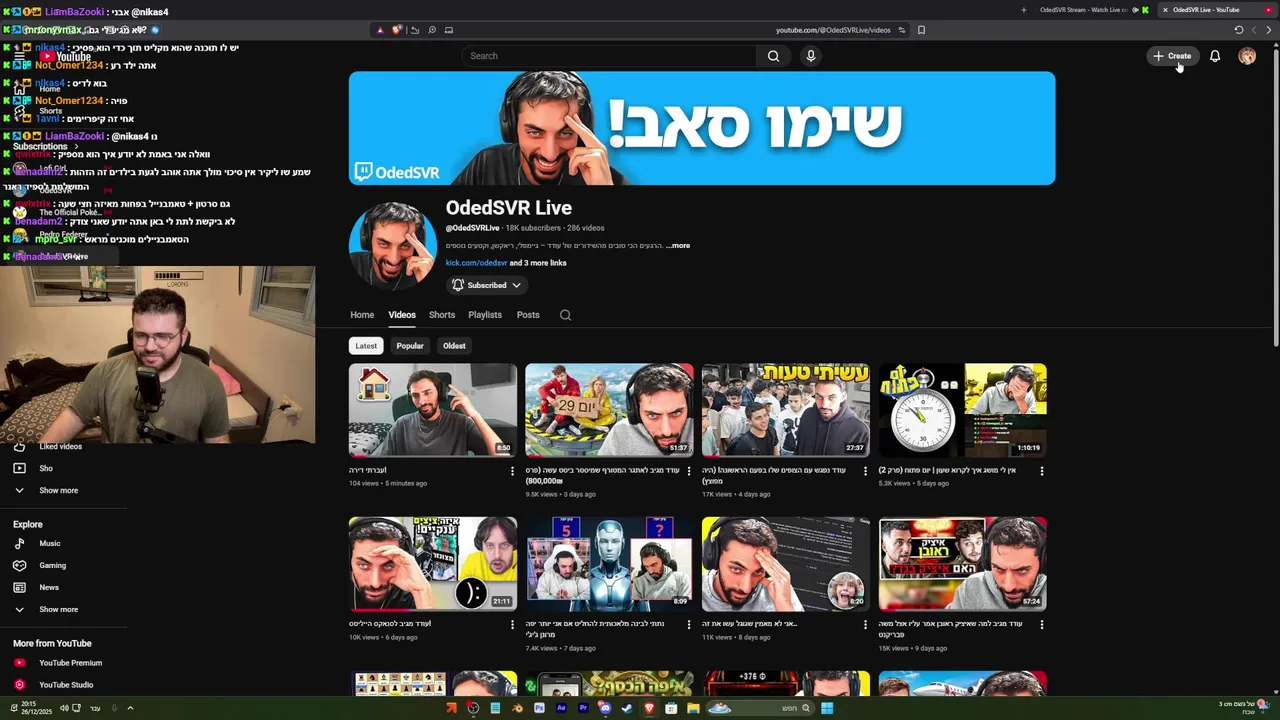The width and height of the screenshot is (1280, 720).
Task: Click the channel banner image
Action: [702, 128]
